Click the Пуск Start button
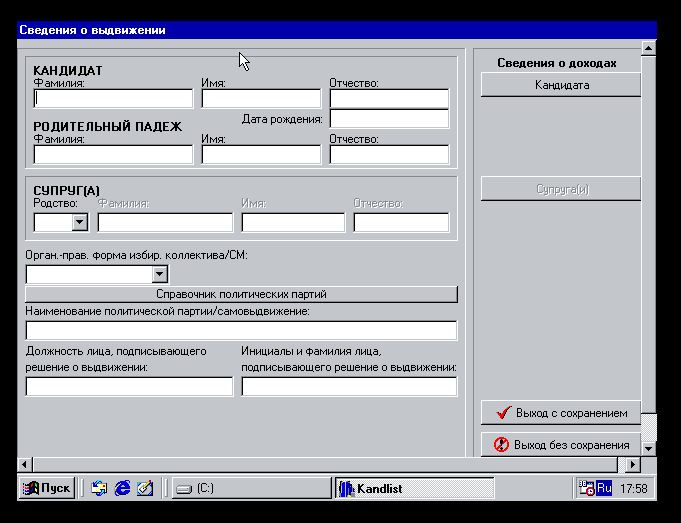 pos(47,488)
